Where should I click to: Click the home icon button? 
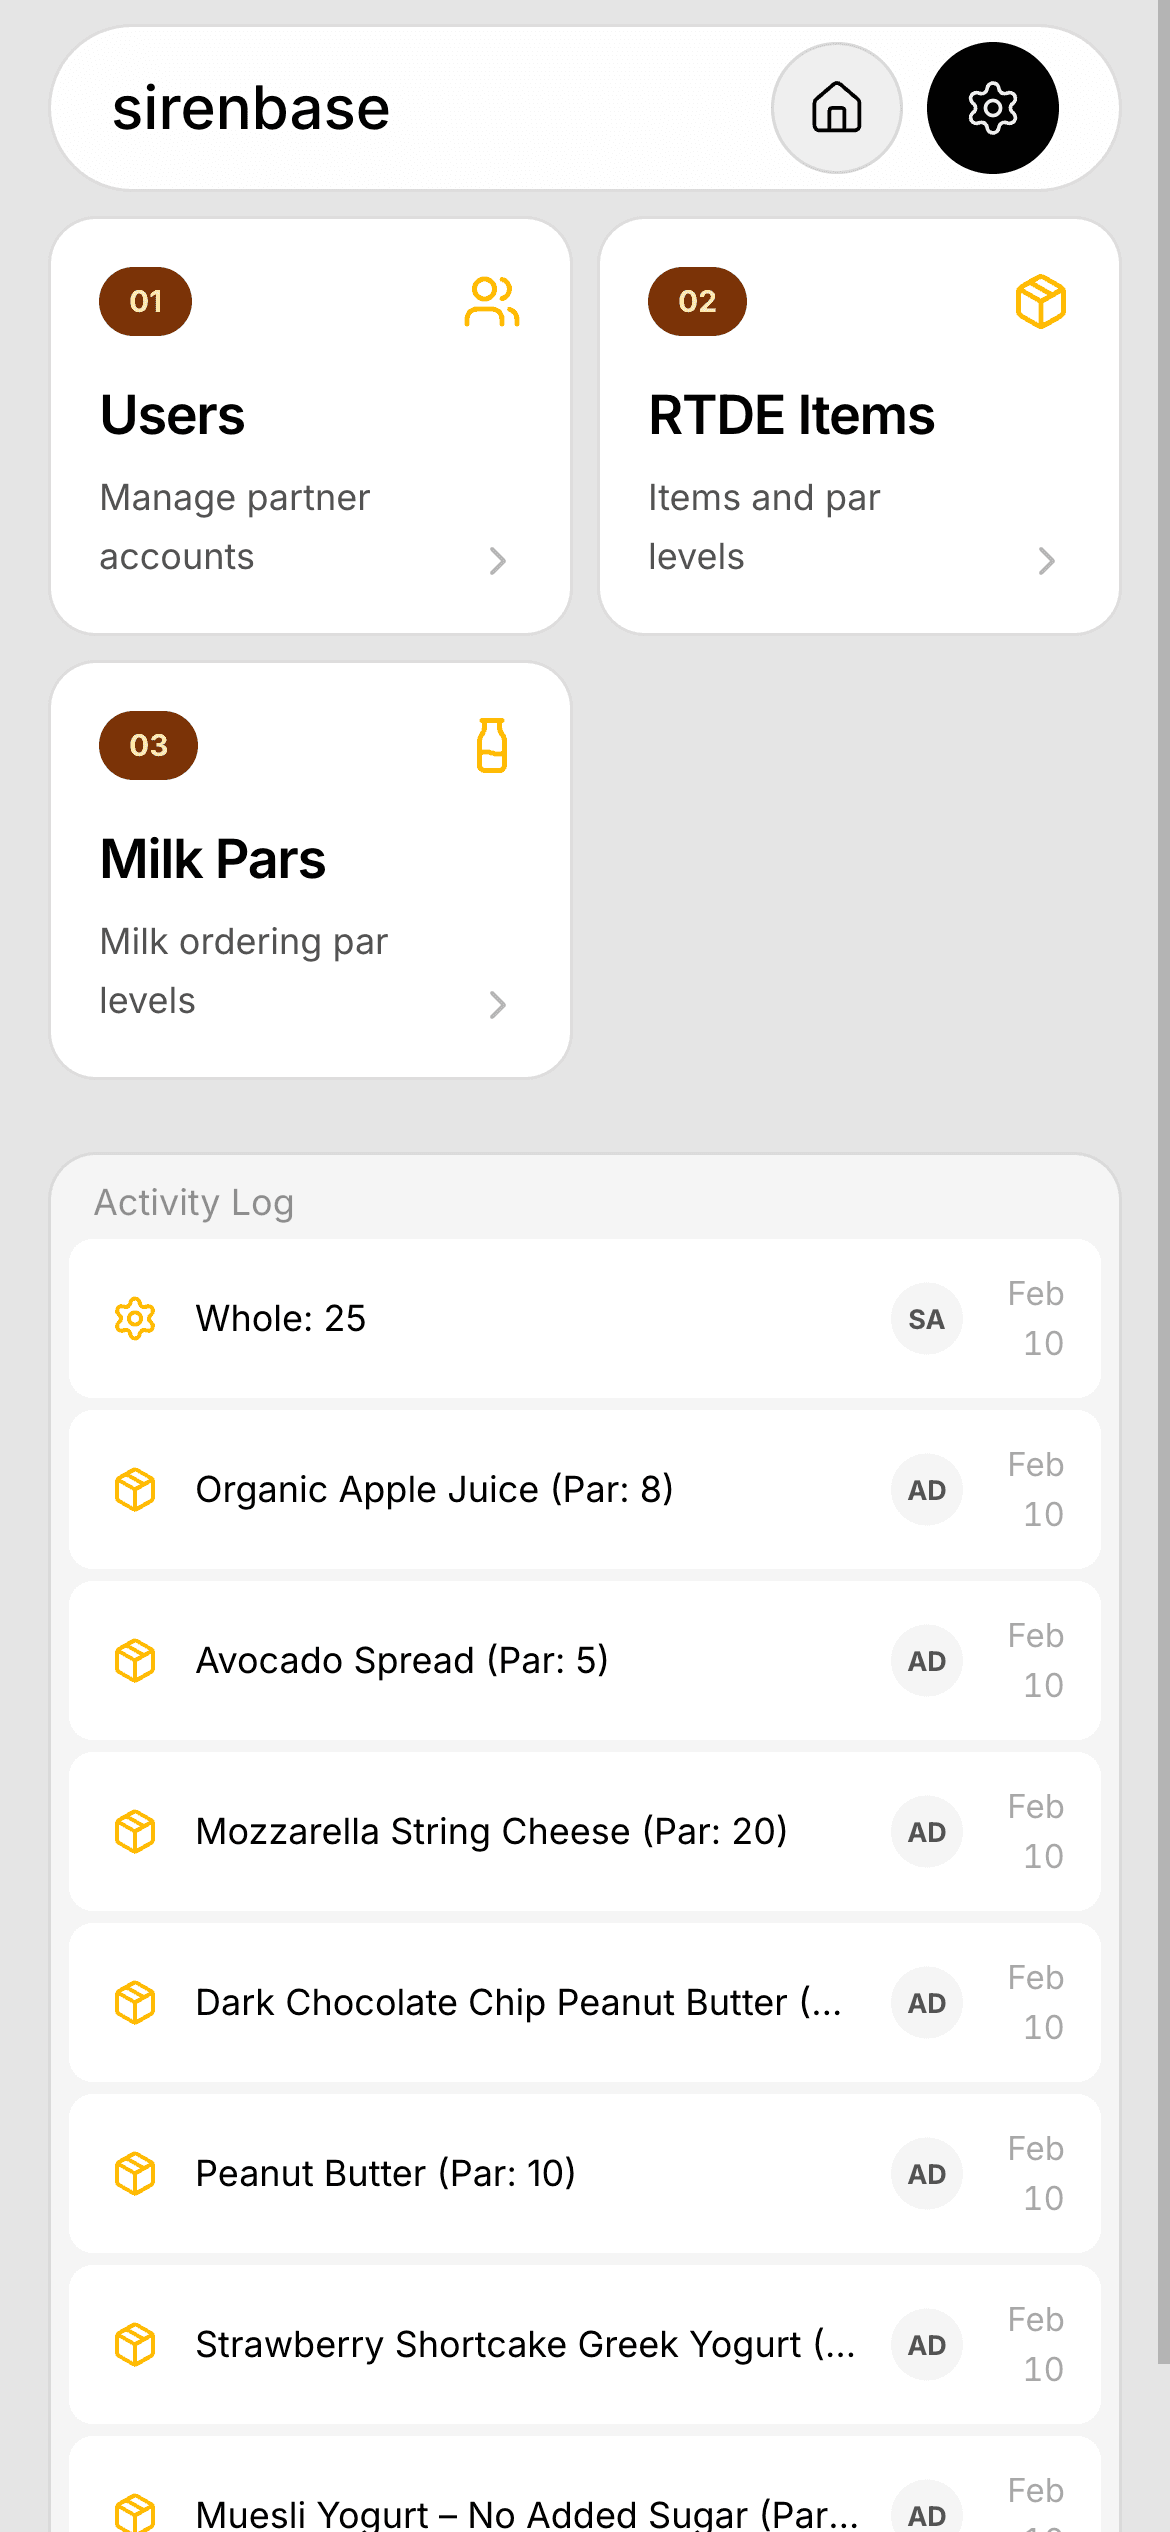pyautogui.click(x=836, y=108)
